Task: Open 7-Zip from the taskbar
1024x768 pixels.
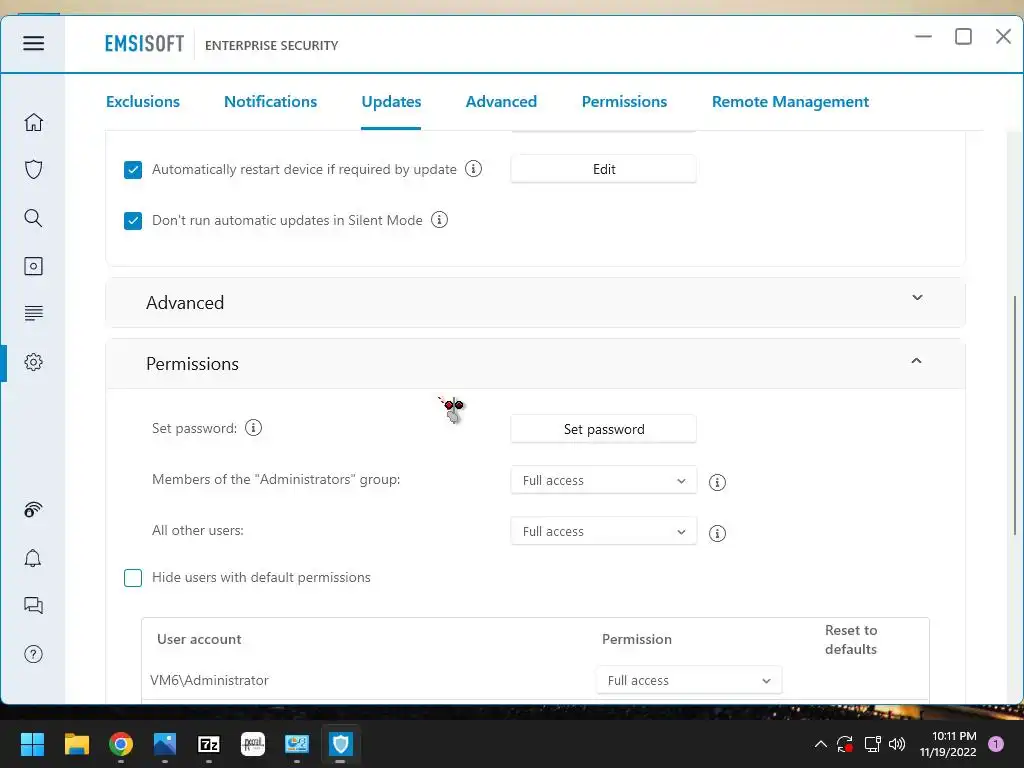Action: 209,744
